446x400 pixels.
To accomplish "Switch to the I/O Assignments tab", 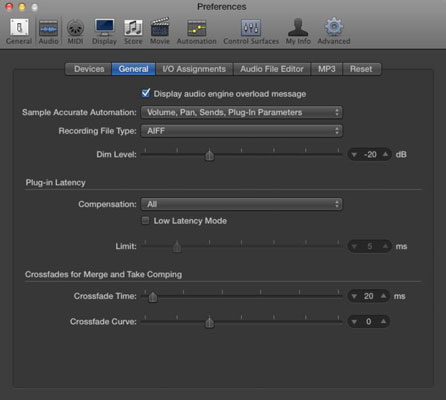I will pyautogui.click(x=194, y=69).
